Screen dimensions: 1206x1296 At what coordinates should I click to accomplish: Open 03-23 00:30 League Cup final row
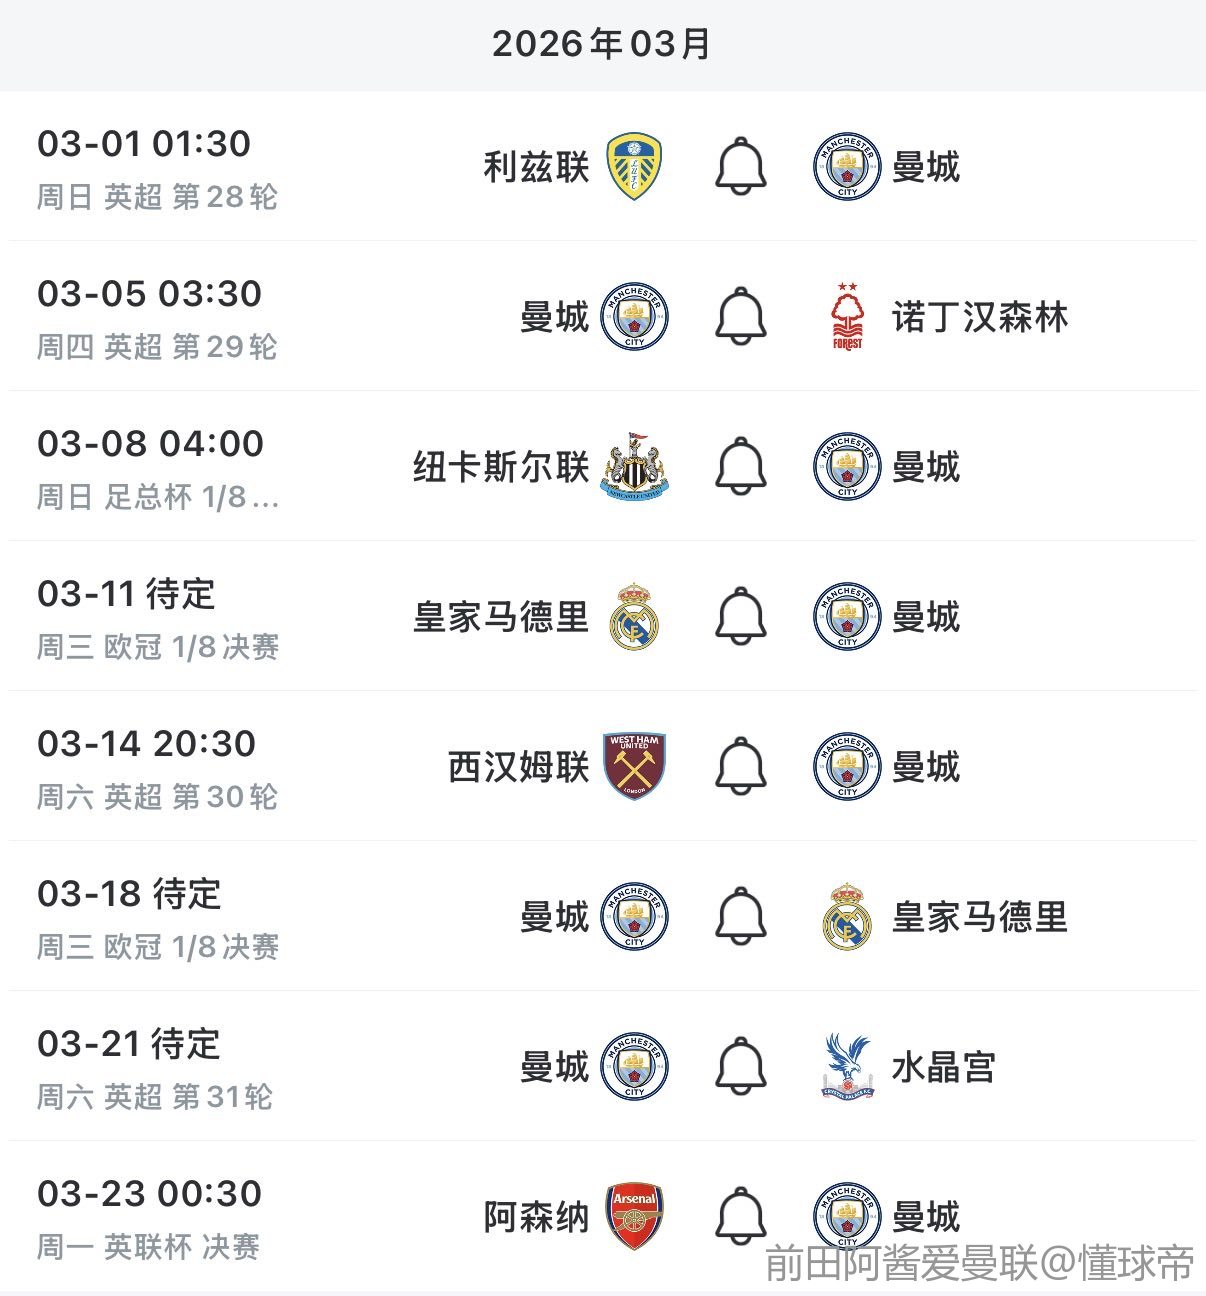coord(150,1194)
